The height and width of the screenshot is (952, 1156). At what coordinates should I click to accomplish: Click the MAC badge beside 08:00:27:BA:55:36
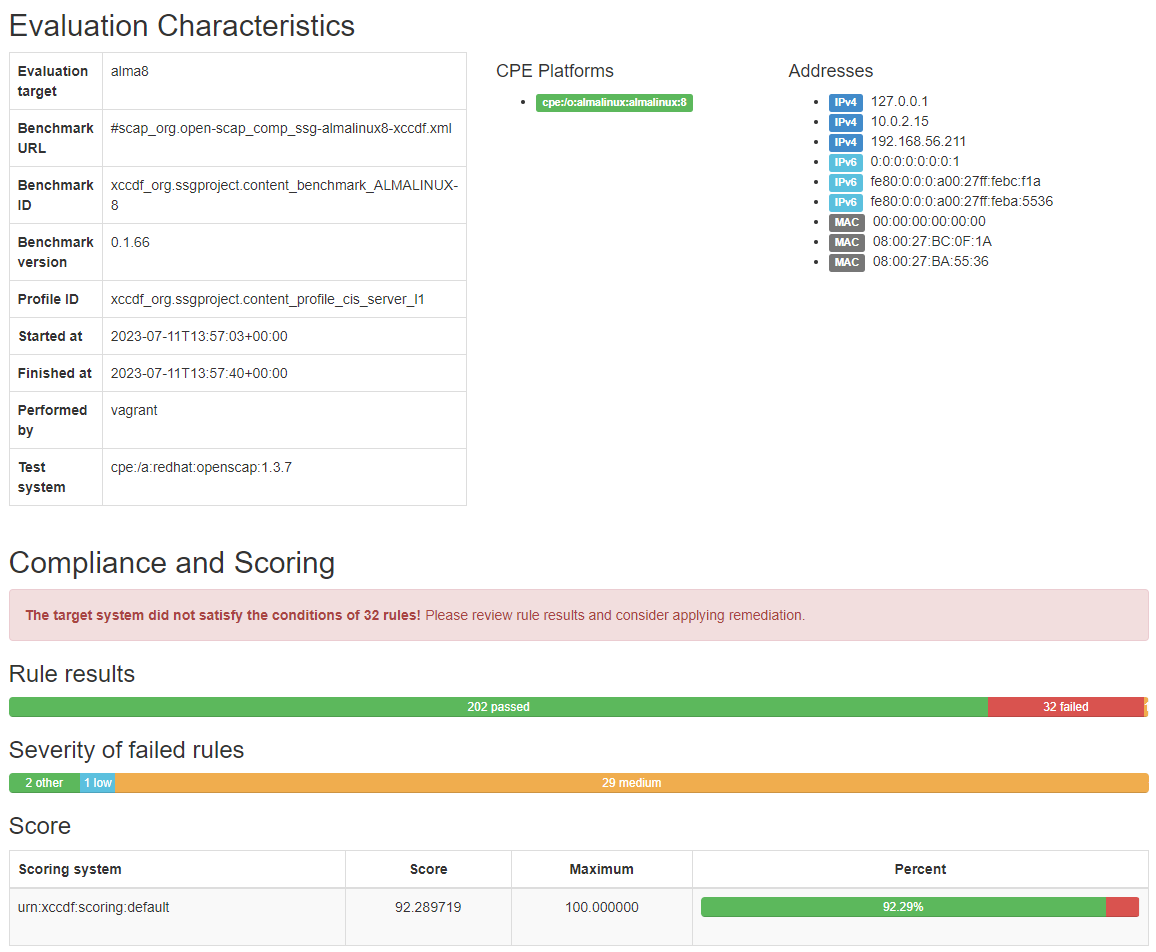(846, 263)
